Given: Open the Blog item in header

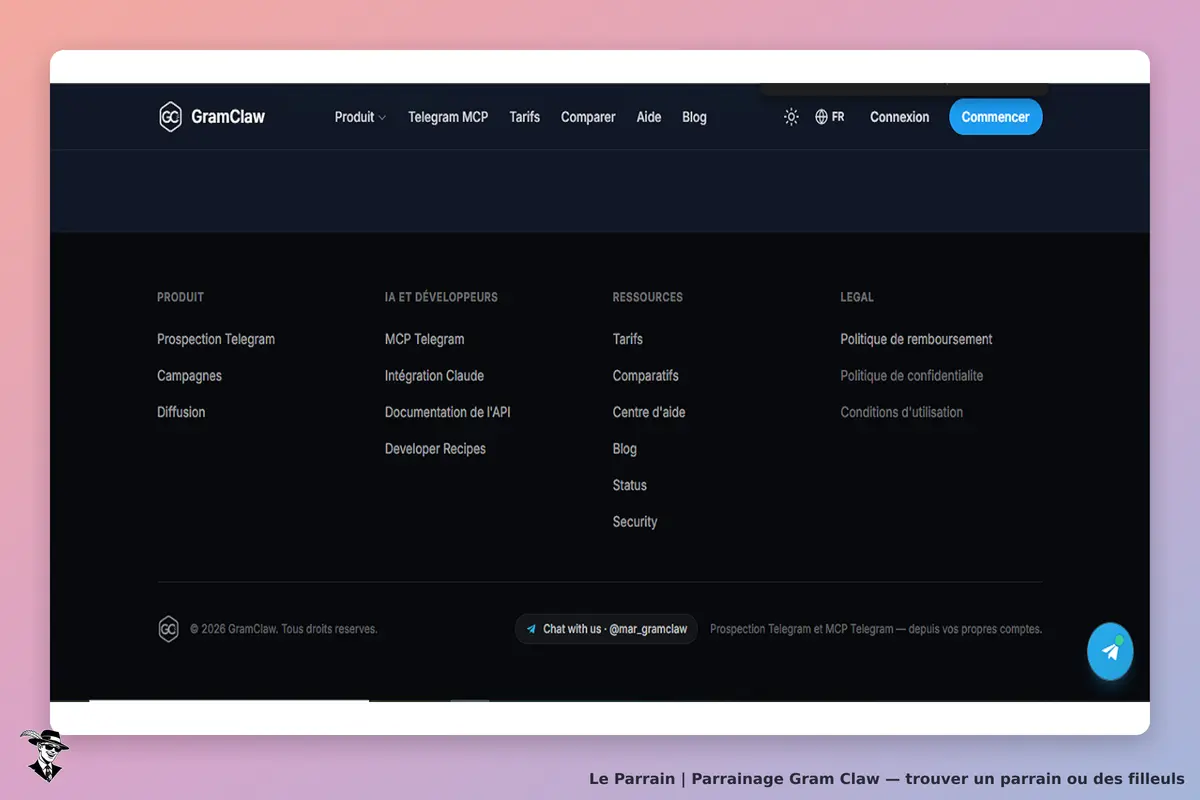Looking at the screenshot, I should (694, 117).
